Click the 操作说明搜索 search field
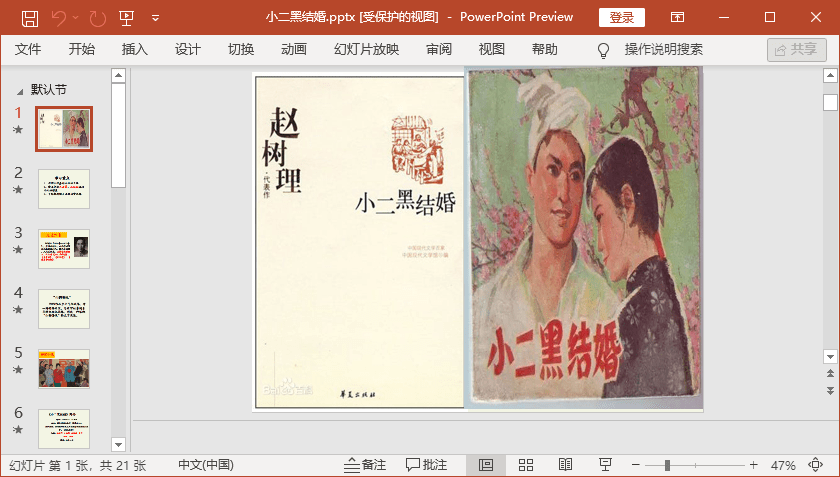Screen dimensions: 840x477 point(663,49)
